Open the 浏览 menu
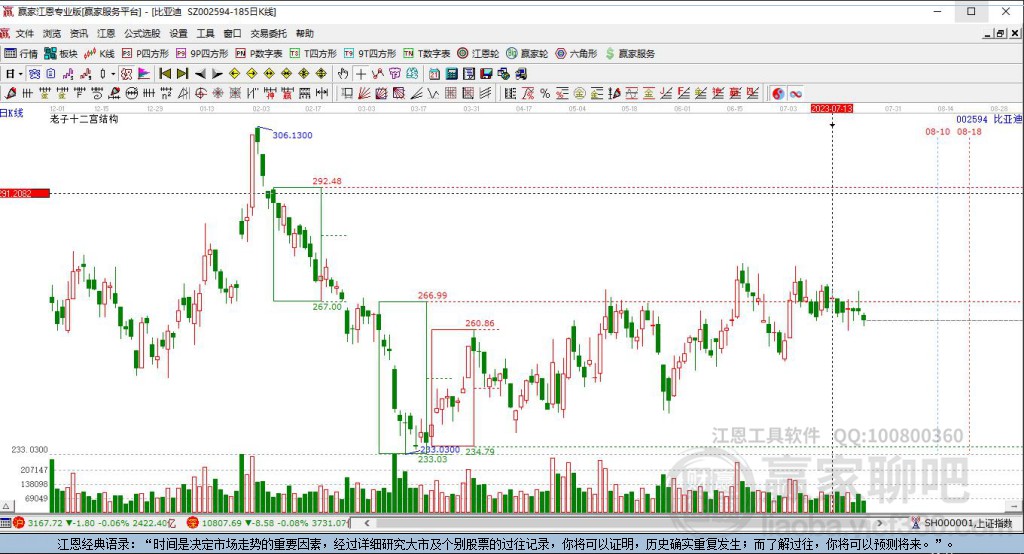 coord(52,33)
